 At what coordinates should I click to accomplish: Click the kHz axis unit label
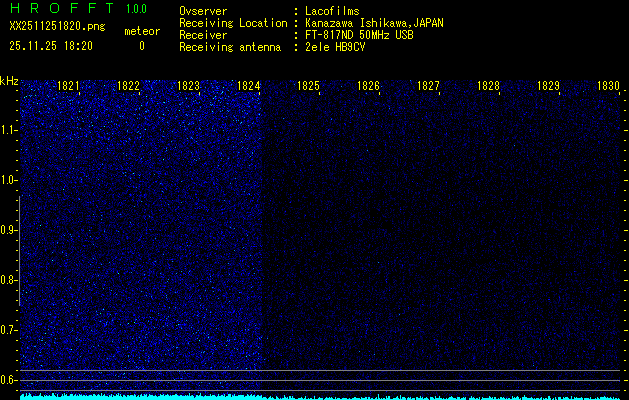[x=9, y=81]
